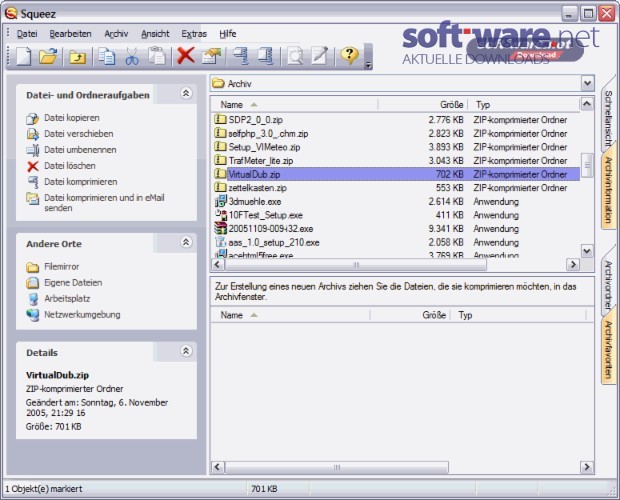Select Setup_VIMeteo.zip file
The height and width of the screenshot is (500, 620).
point(264,147)
